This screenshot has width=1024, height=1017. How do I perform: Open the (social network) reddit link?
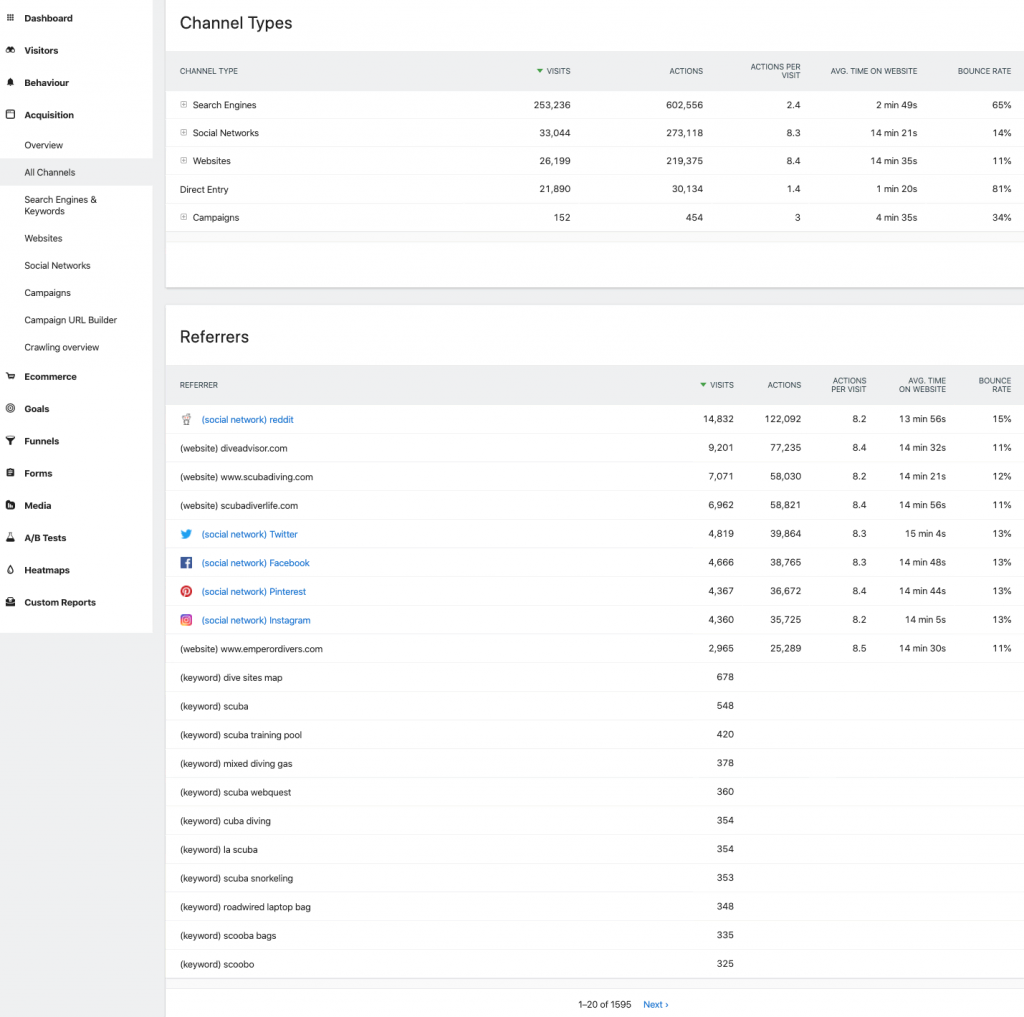click(x=248, y=419)
